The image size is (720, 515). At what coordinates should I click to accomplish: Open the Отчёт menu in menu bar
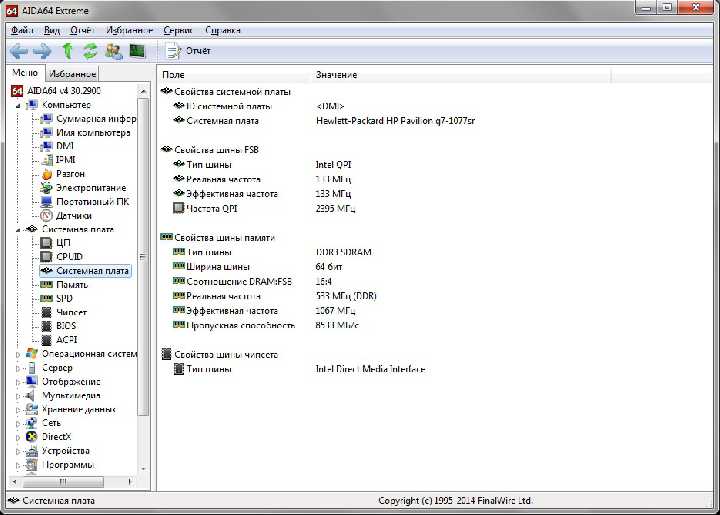[x=81, y=30]
